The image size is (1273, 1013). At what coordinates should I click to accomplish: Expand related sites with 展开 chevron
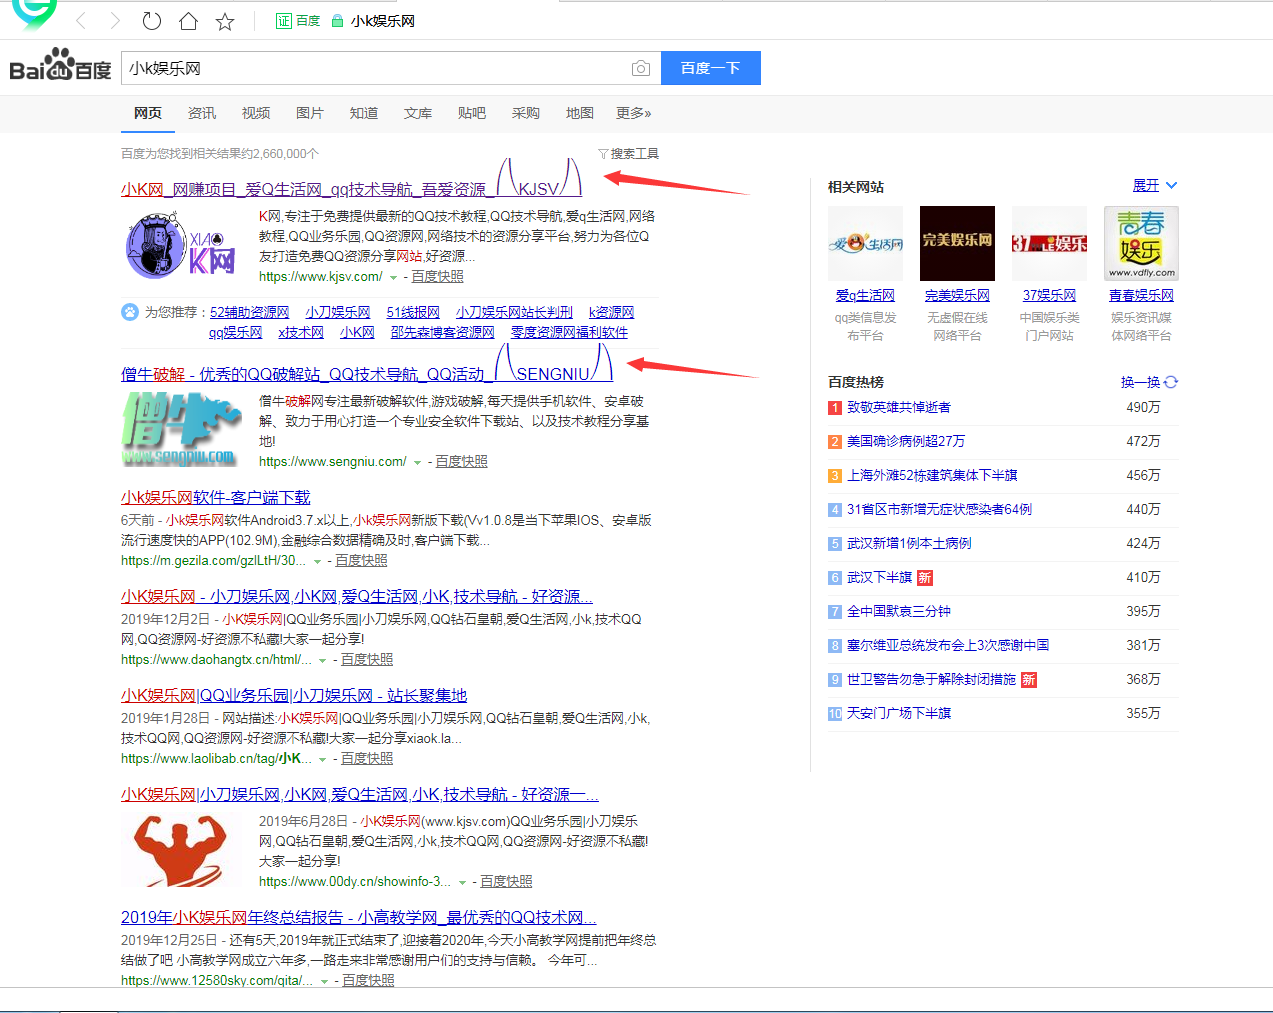coord(1155,185)
